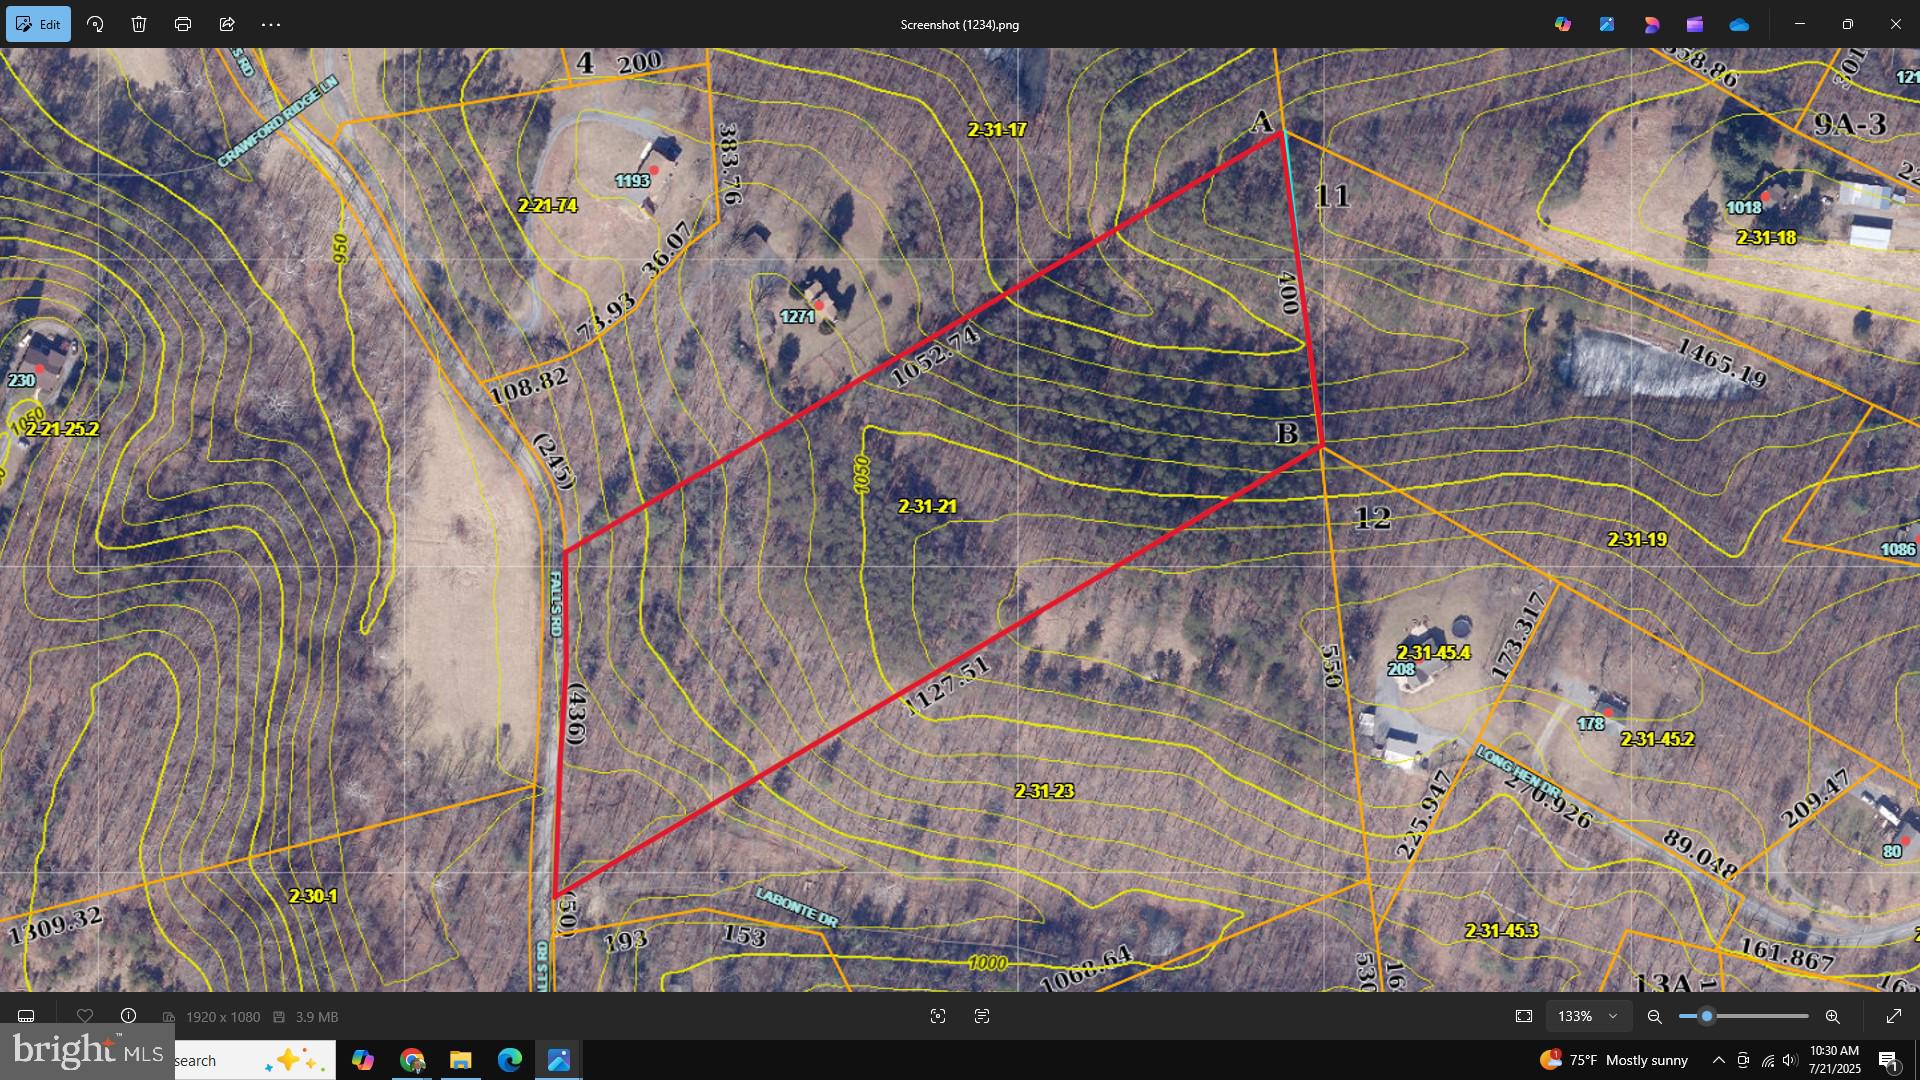Expand the 133% zoom level dropdown
The width and height of the screenshot is (1920, 1080).
[x=1612, y=1016]
